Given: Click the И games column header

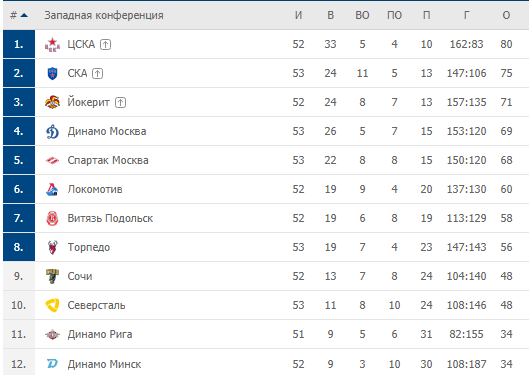Looking at the screenshot, I should coord(298,15).
